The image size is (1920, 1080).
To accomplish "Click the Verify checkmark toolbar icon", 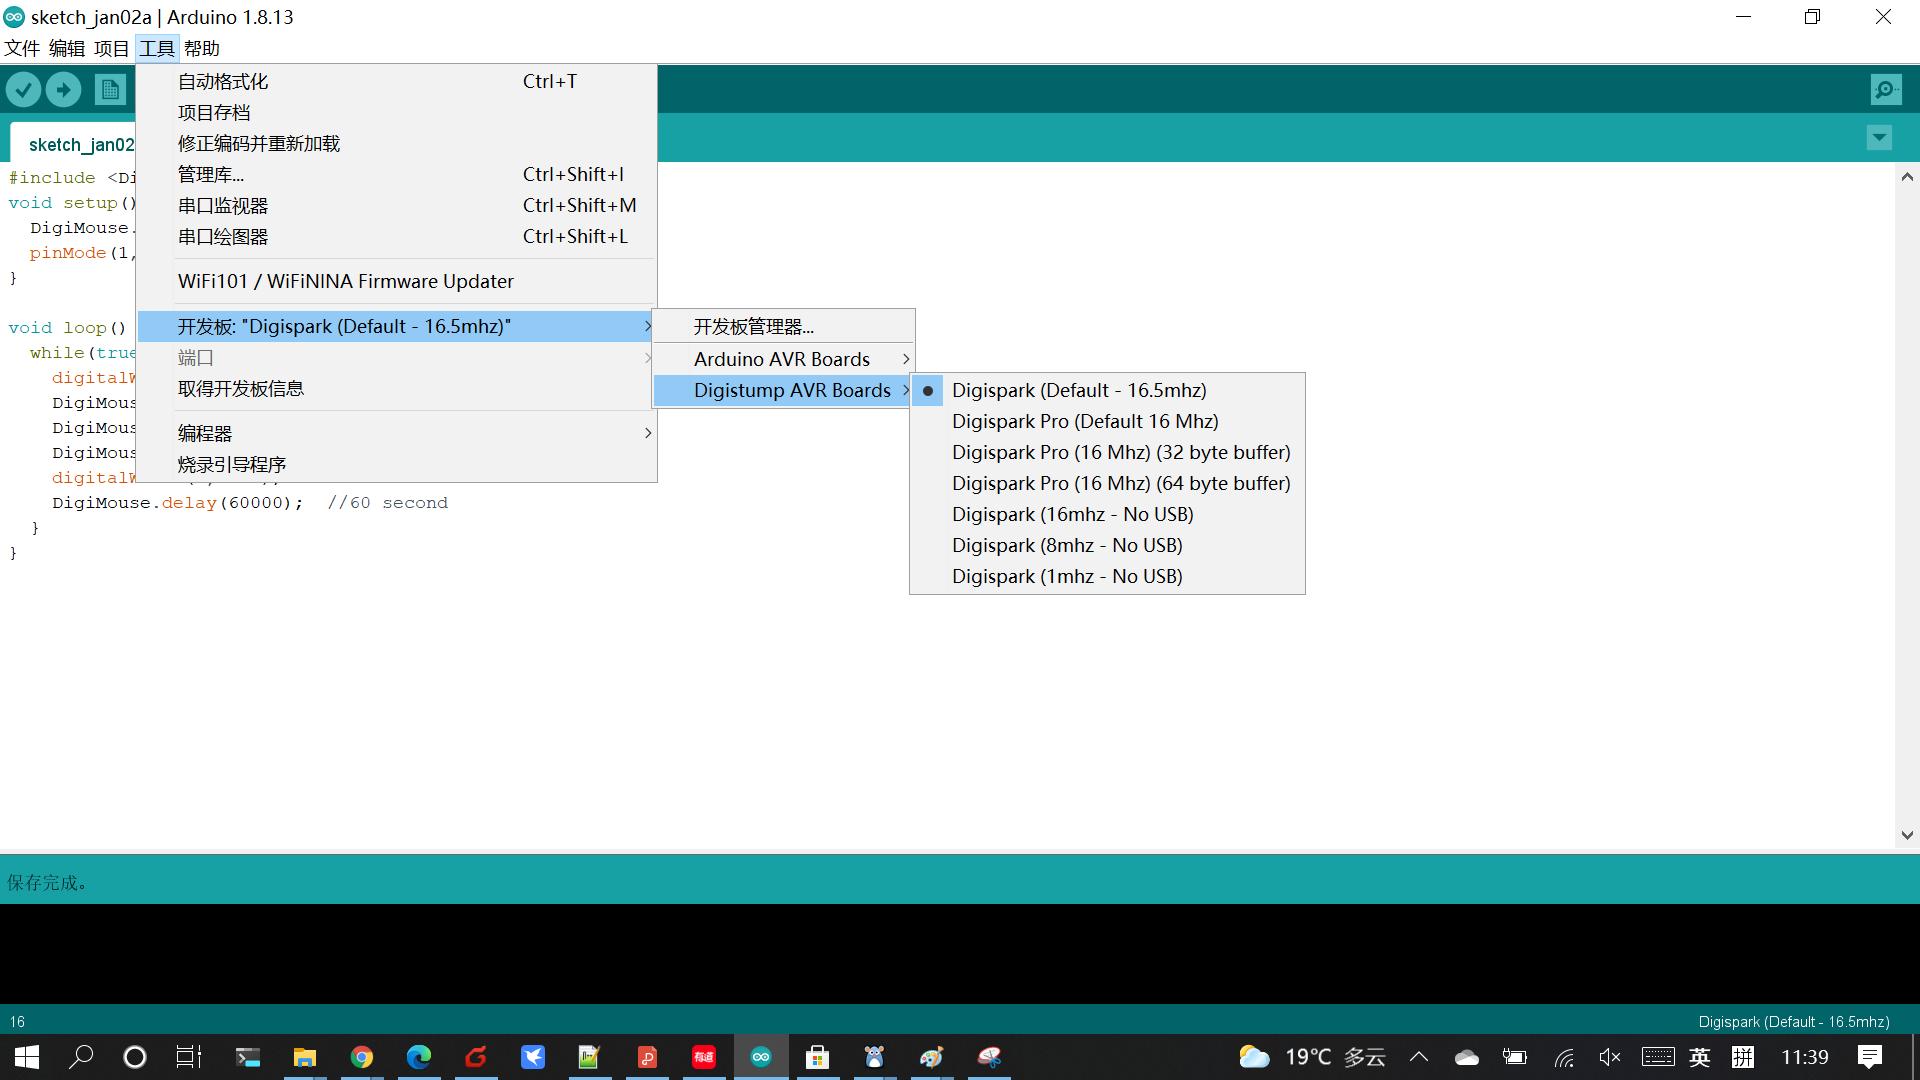I will [x=23, y=90].
